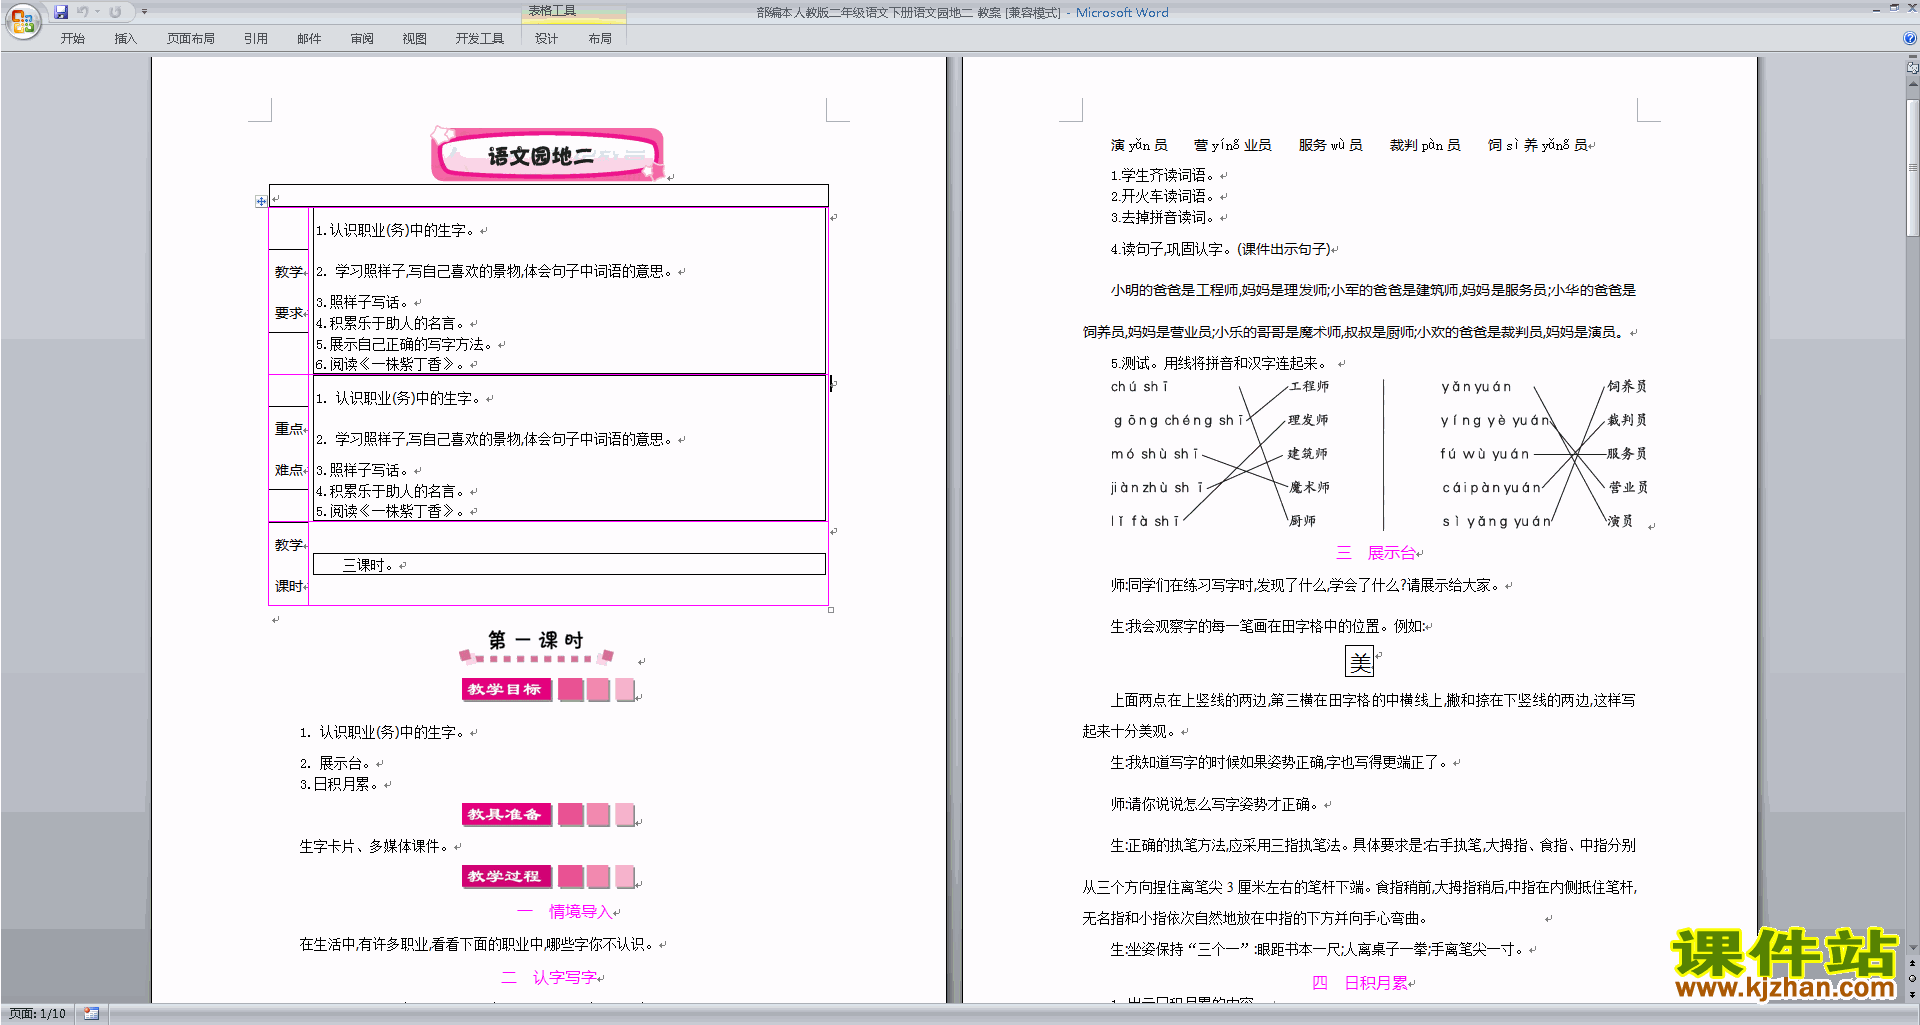Switch to the 插入 tab

click(125, 38)
